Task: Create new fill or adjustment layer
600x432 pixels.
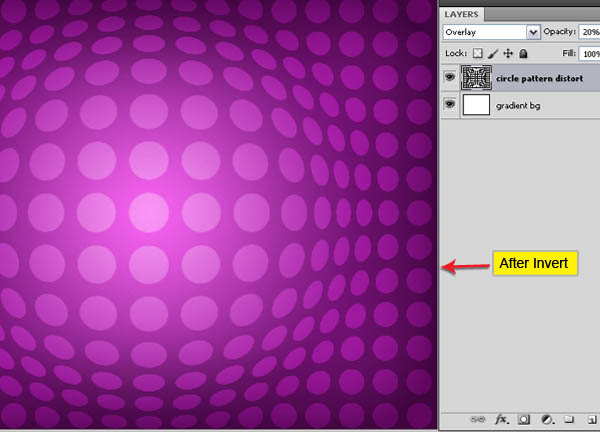Action: pos(547,419)
